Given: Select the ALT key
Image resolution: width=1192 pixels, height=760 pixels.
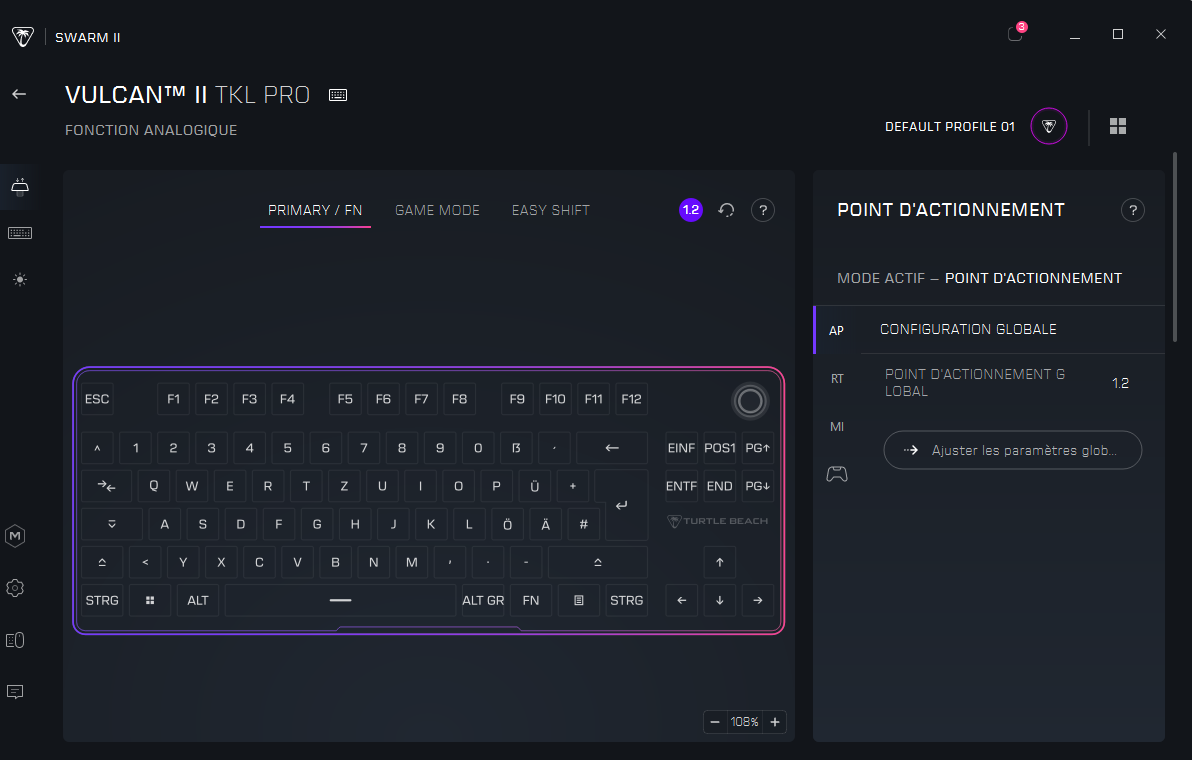Looking at the screenshot, I should click(198, 600).
